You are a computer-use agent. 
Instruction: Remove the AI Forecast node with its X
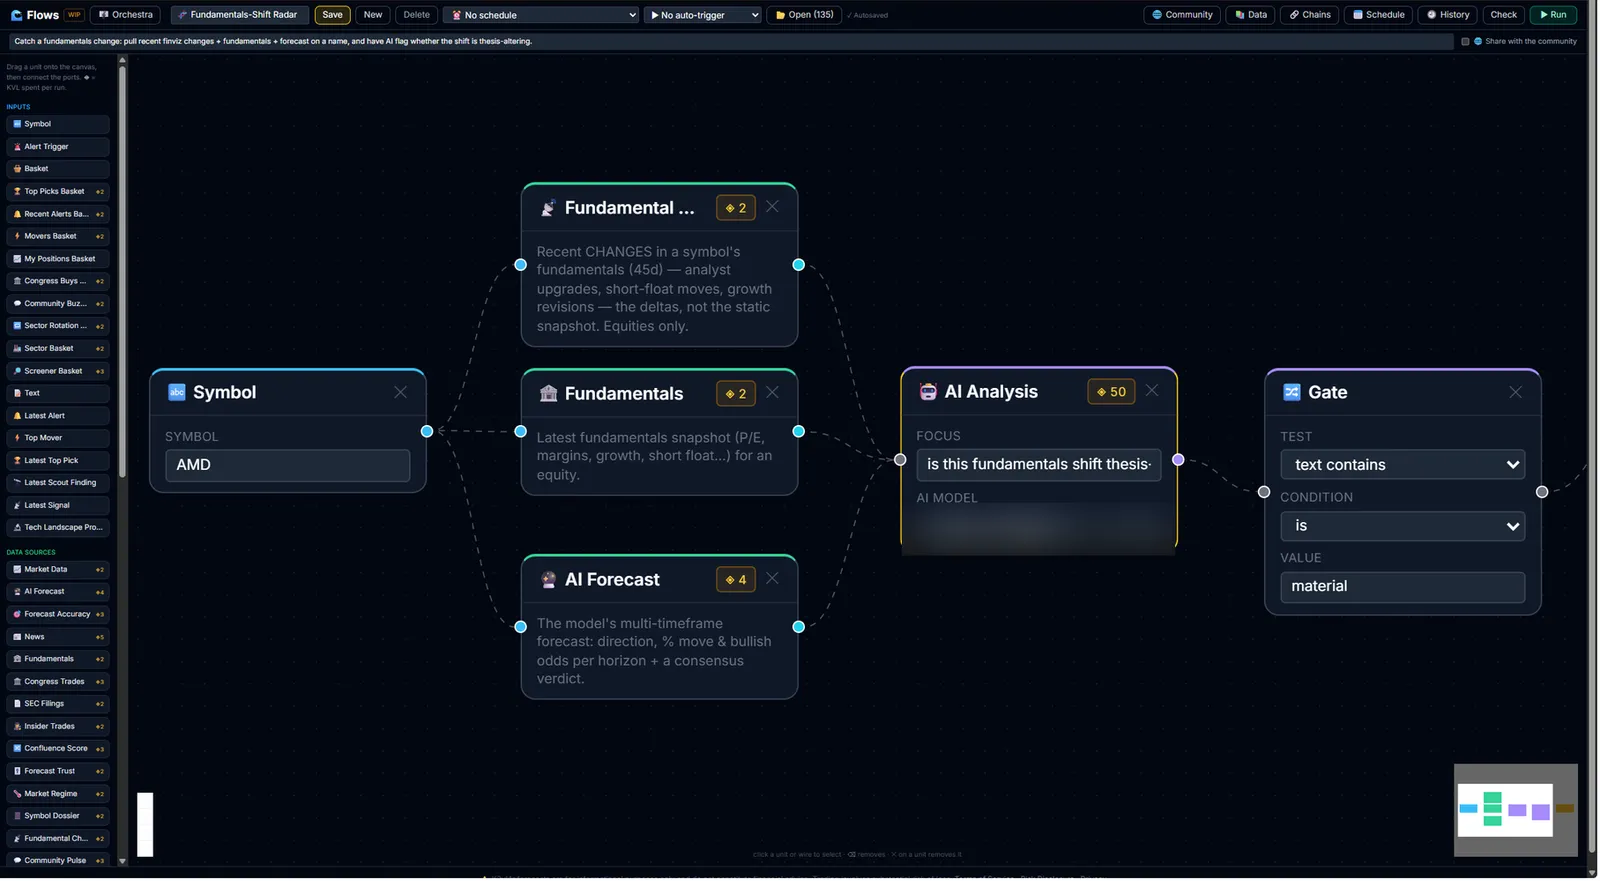coord(772,579)
